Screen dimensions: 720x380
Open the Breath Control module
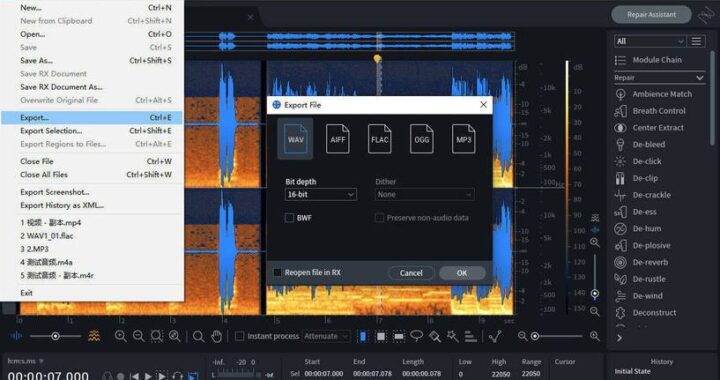coord(650,111)
